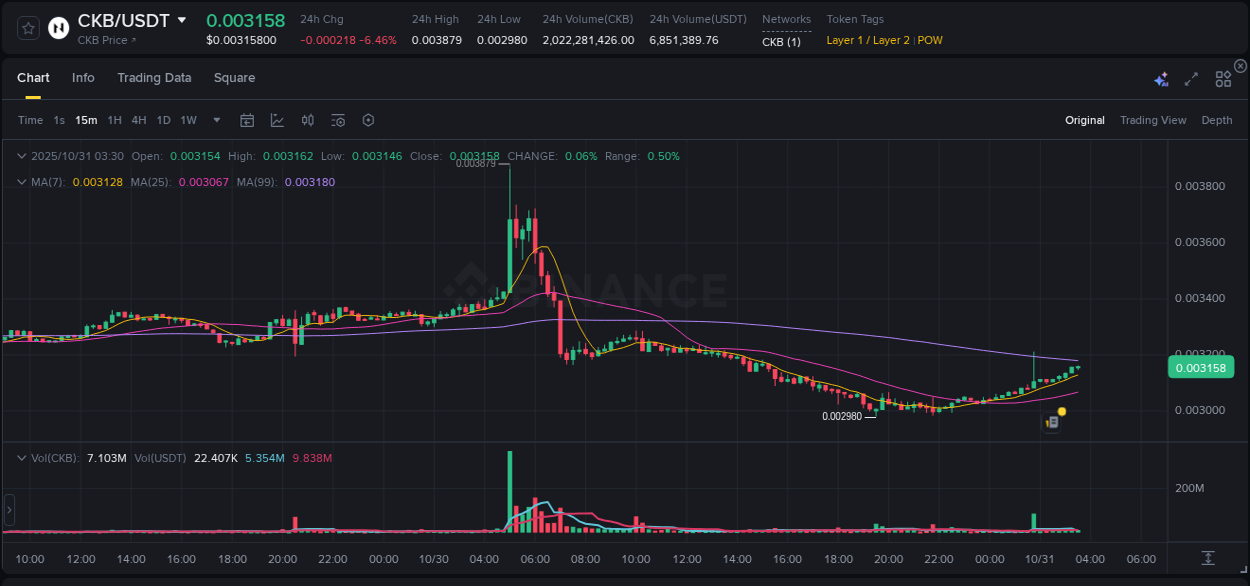Toggle favorite star for CKB/USDT
The width and height of the screenshot is (1250, 586).
point(27,27)
